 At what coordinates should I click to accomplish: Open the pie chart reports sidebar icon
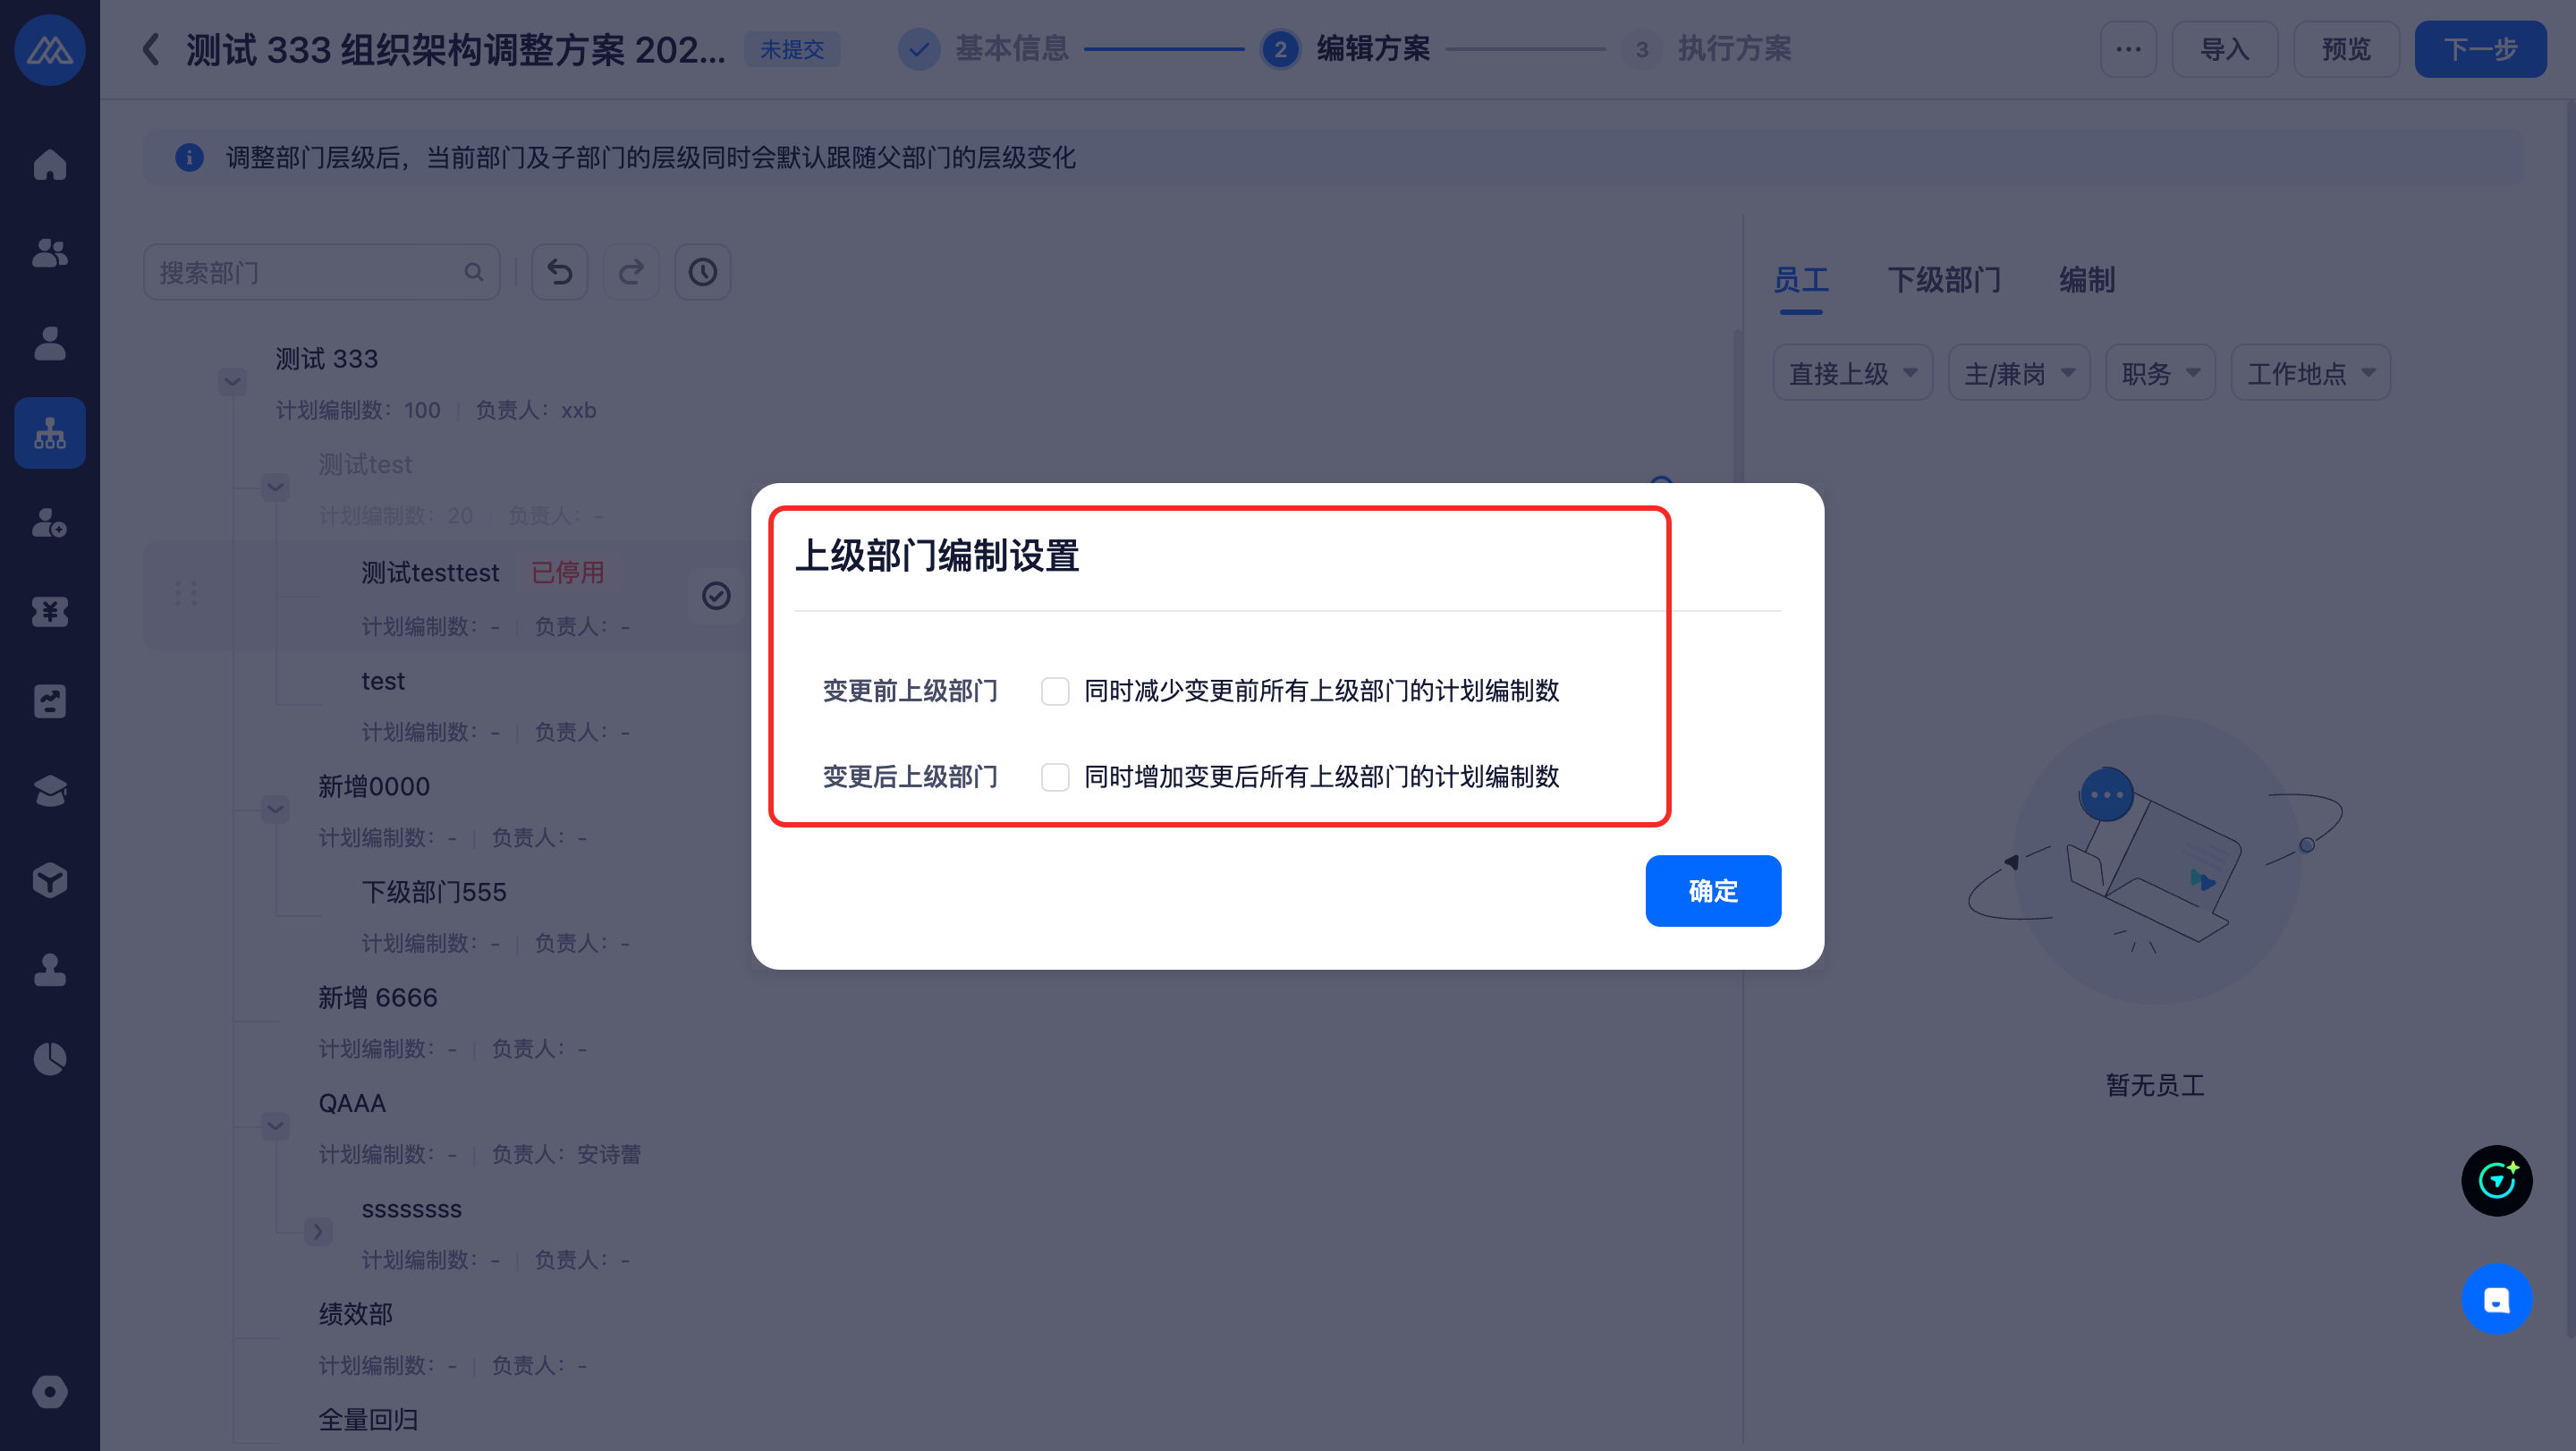pyautogui.click(x=49, y=1058)
